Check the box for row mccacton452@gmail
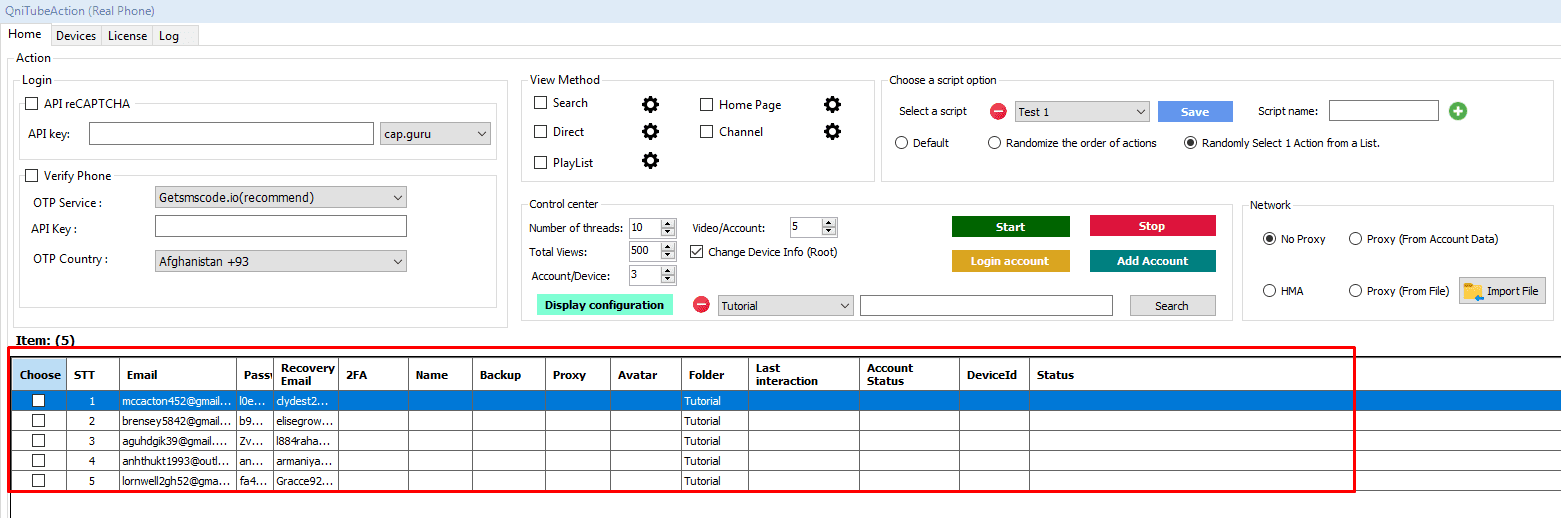This screenshot has height=518, width=1561. click(38, 400)
